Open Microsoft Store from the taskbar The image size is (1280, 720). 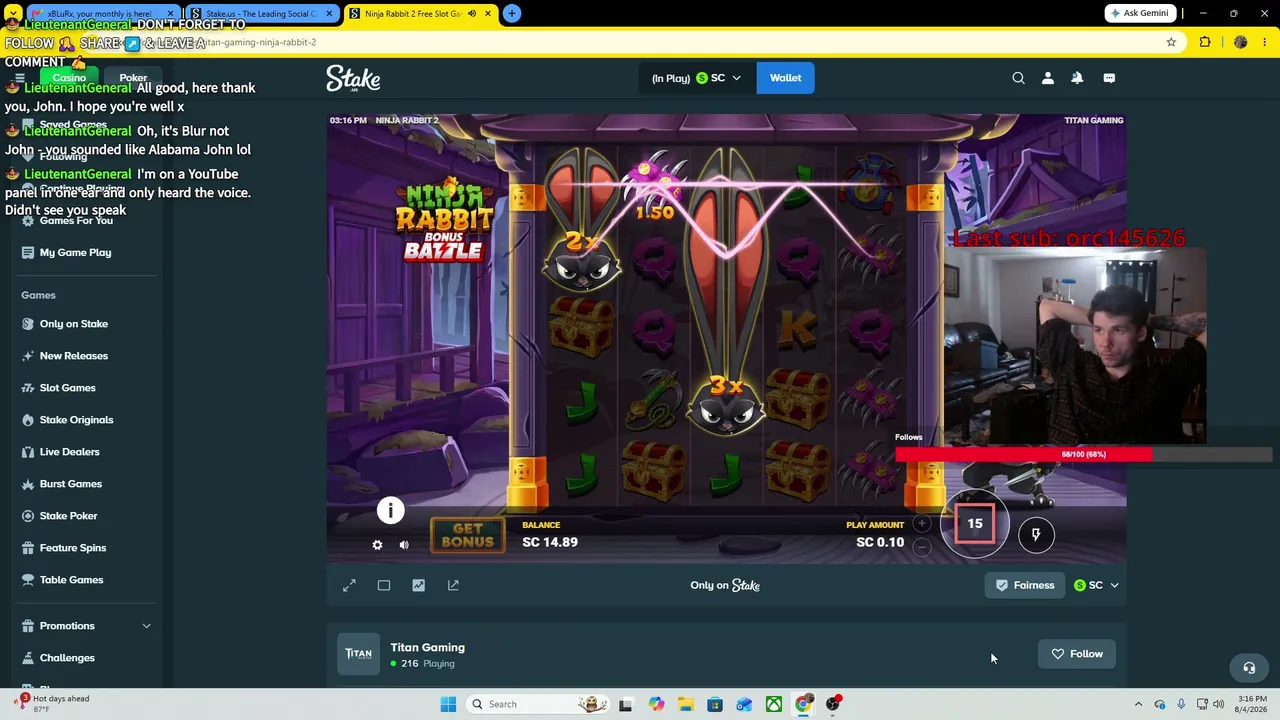click(715, 704)
